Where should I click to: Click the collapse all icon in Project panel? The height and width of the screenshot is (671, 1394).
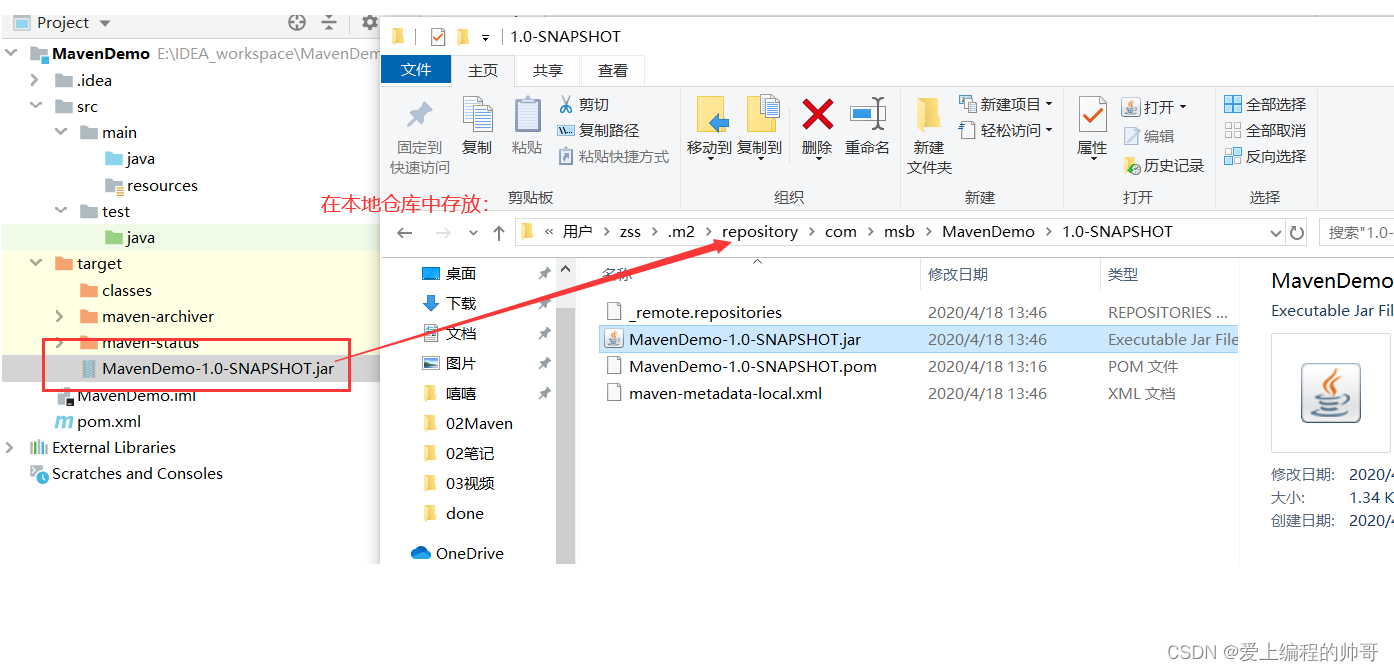[x=329, y=22]
